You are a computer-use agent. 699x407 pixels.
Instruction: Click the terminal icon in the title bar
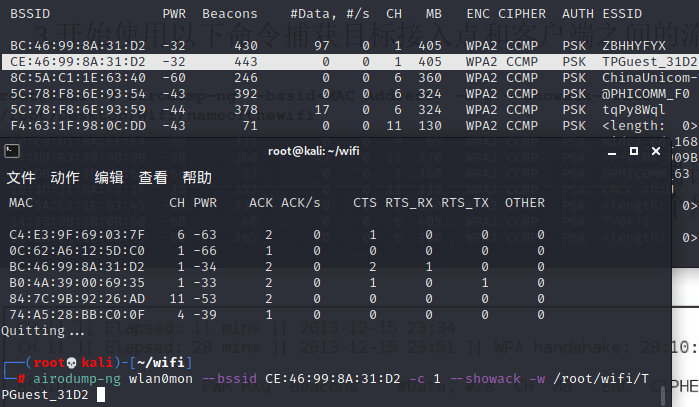[12, 151]
